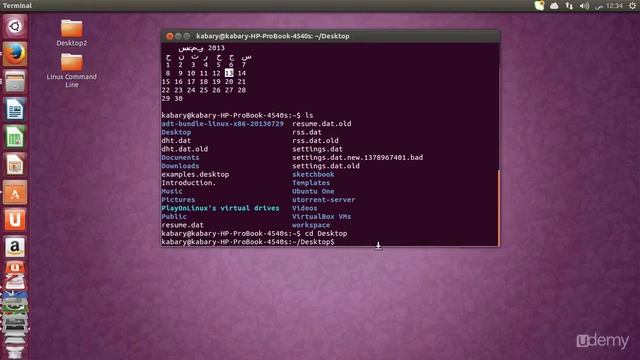Click the examples.desktop file name
Viewport: 640px width, 360px height.
click(x=195, y=174)
